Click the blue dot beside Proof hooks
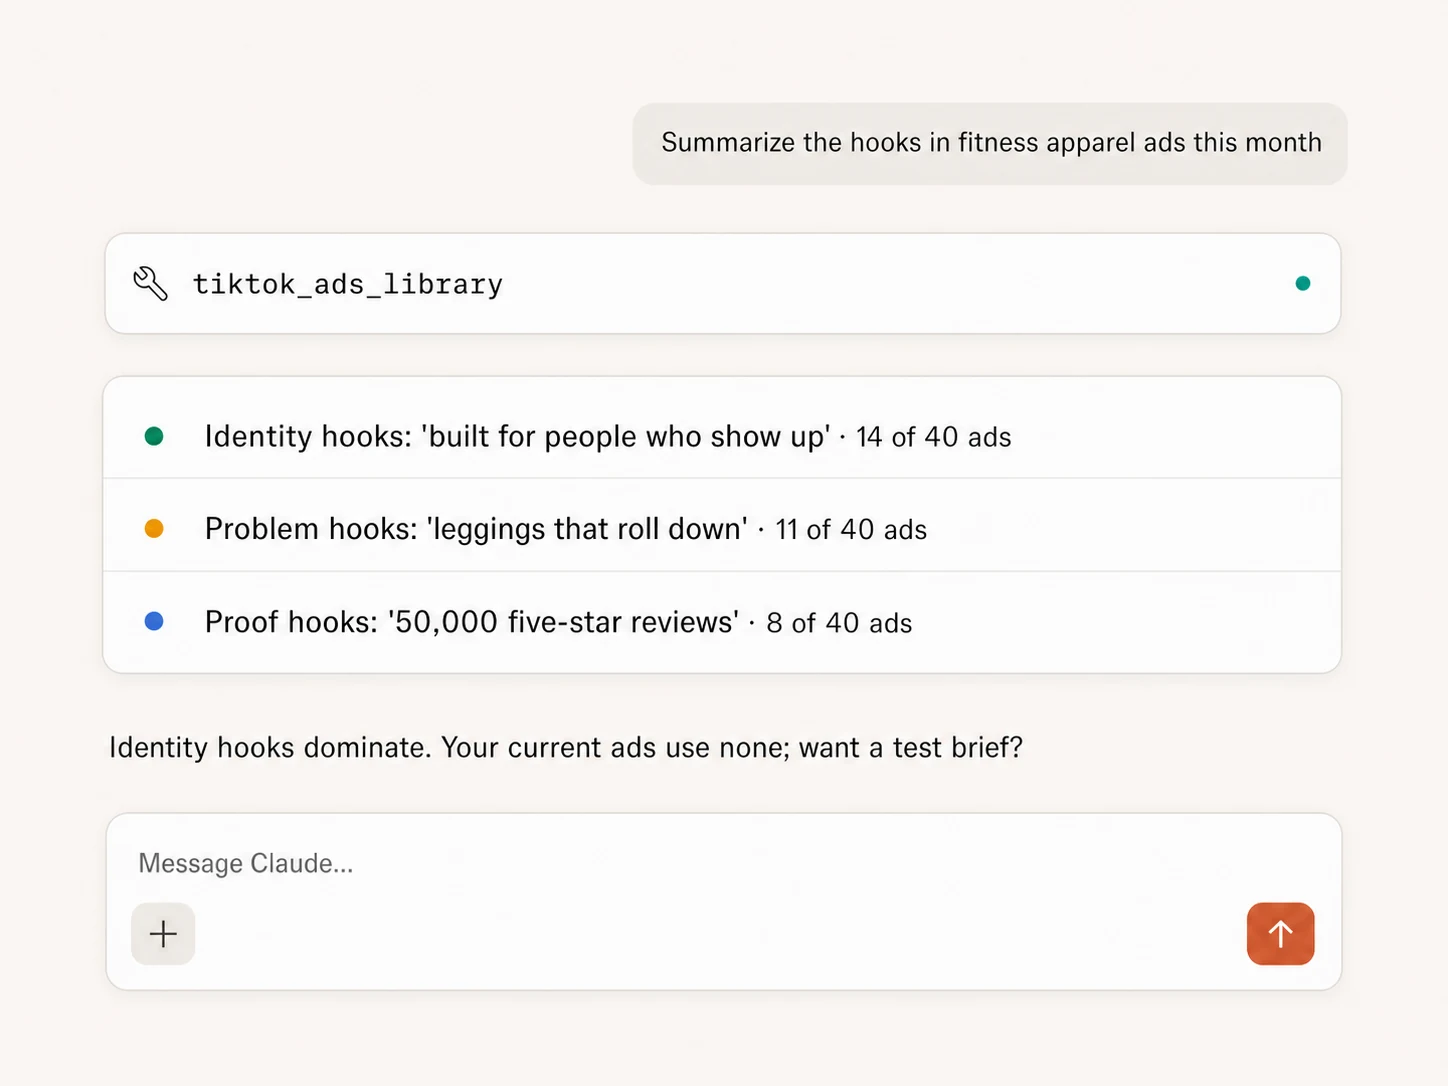This screenshot has height=1086, width=1448. (154, 622)
